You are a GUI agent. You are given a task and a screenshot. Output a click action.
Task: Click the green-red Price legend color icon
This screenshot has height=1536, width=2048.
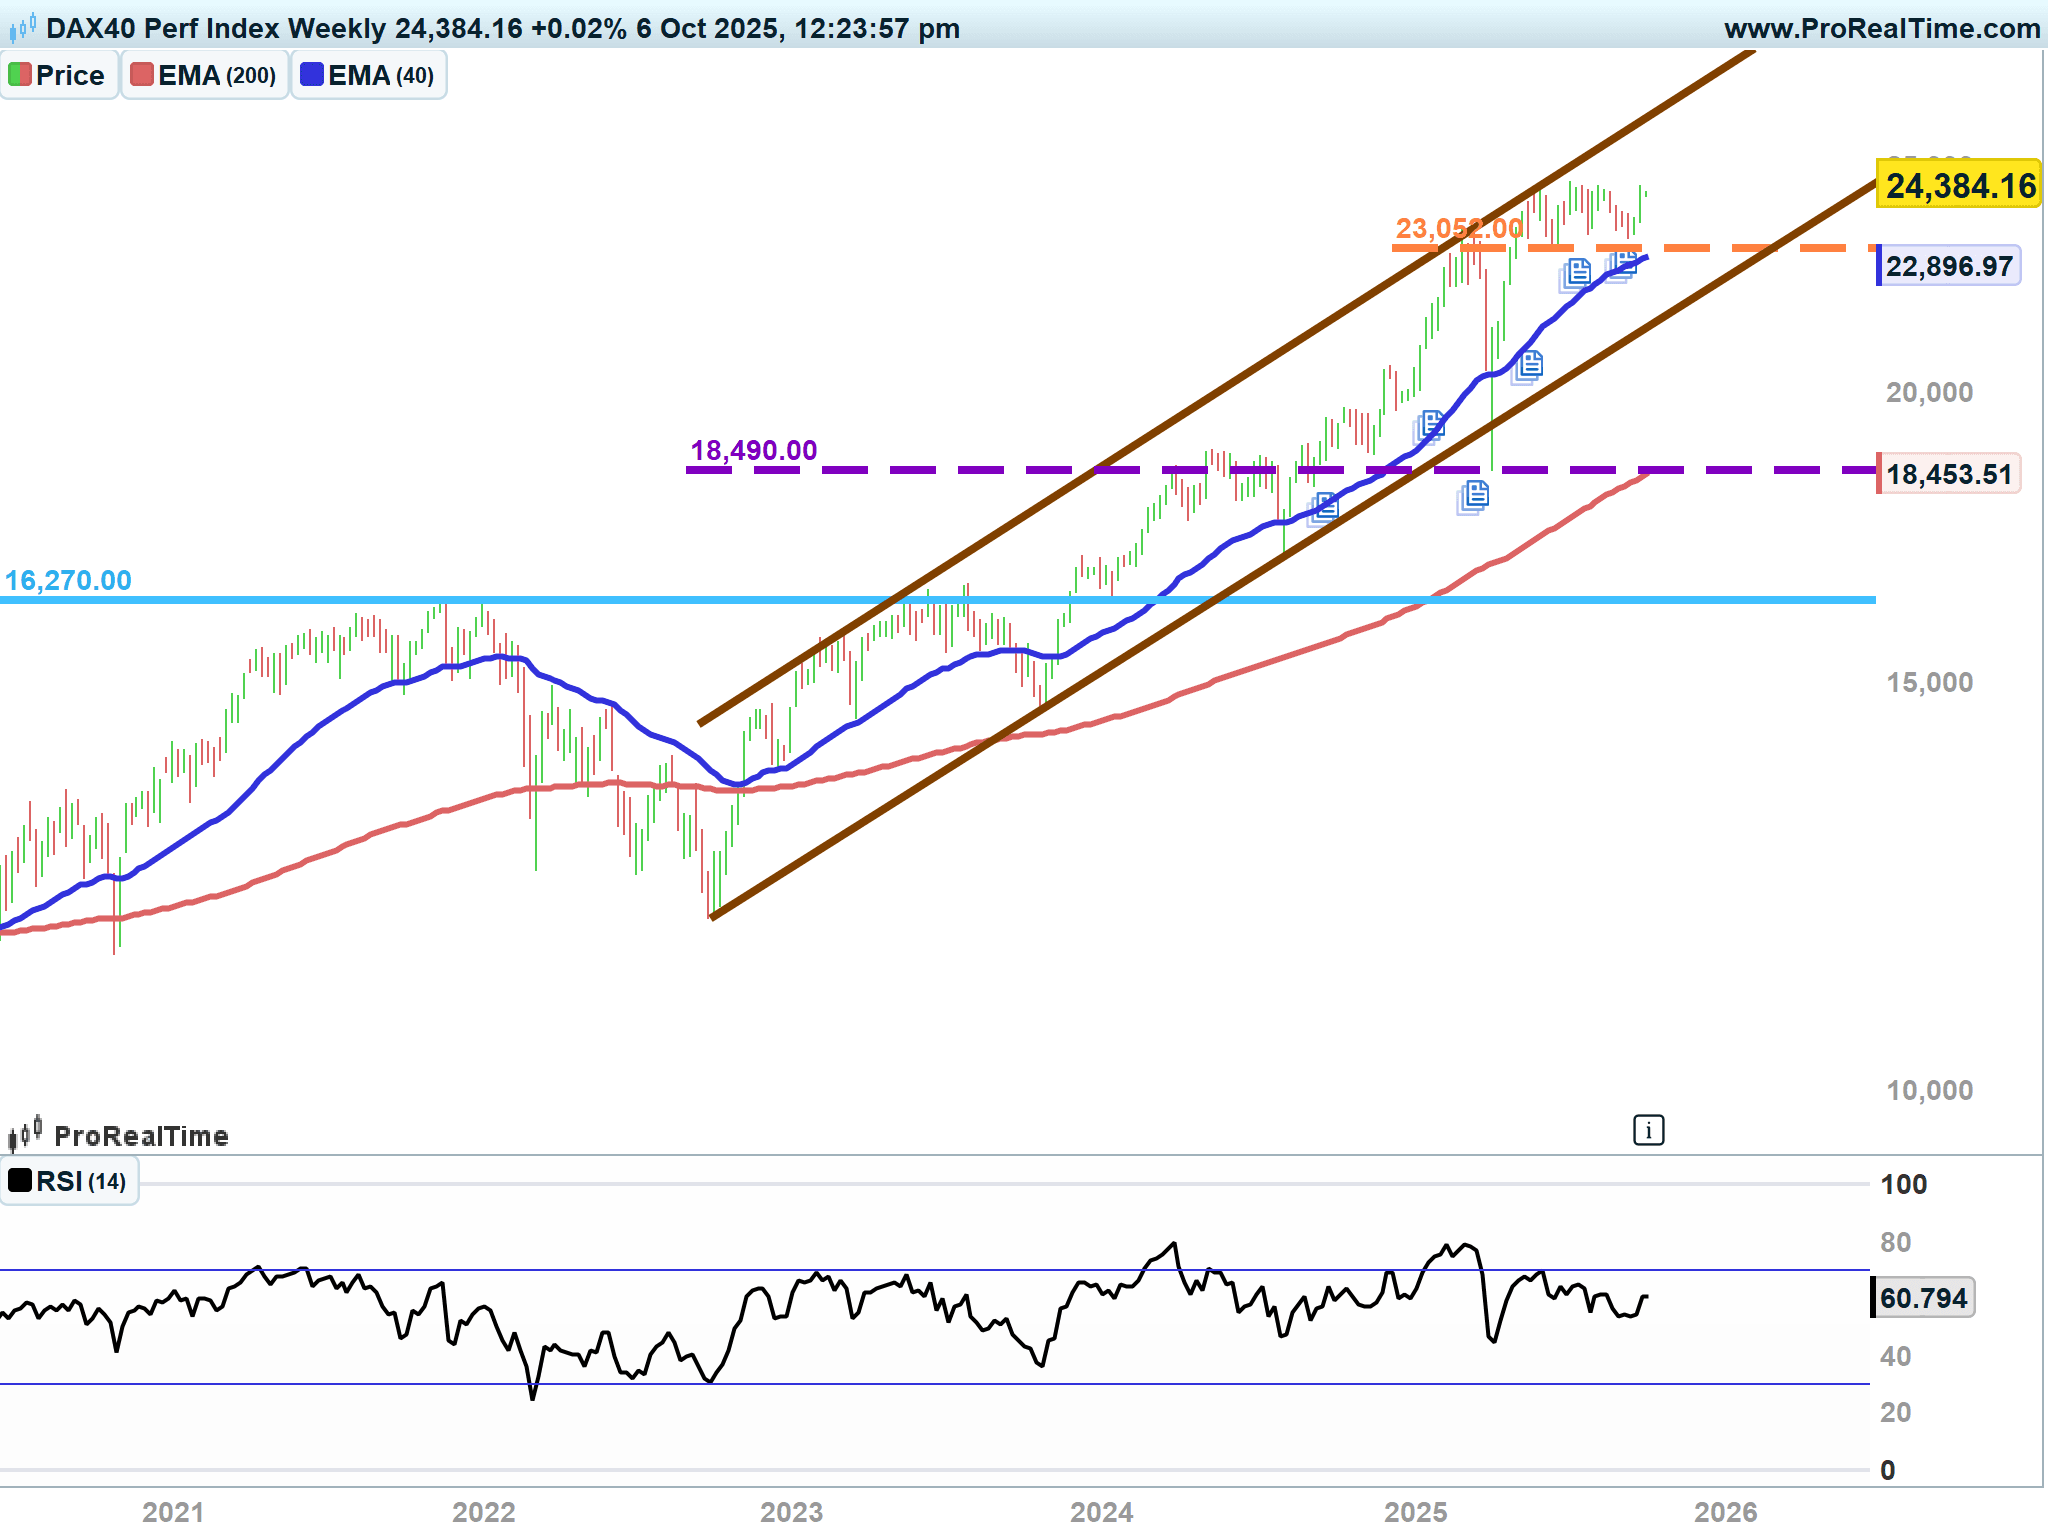pos(20,75)
